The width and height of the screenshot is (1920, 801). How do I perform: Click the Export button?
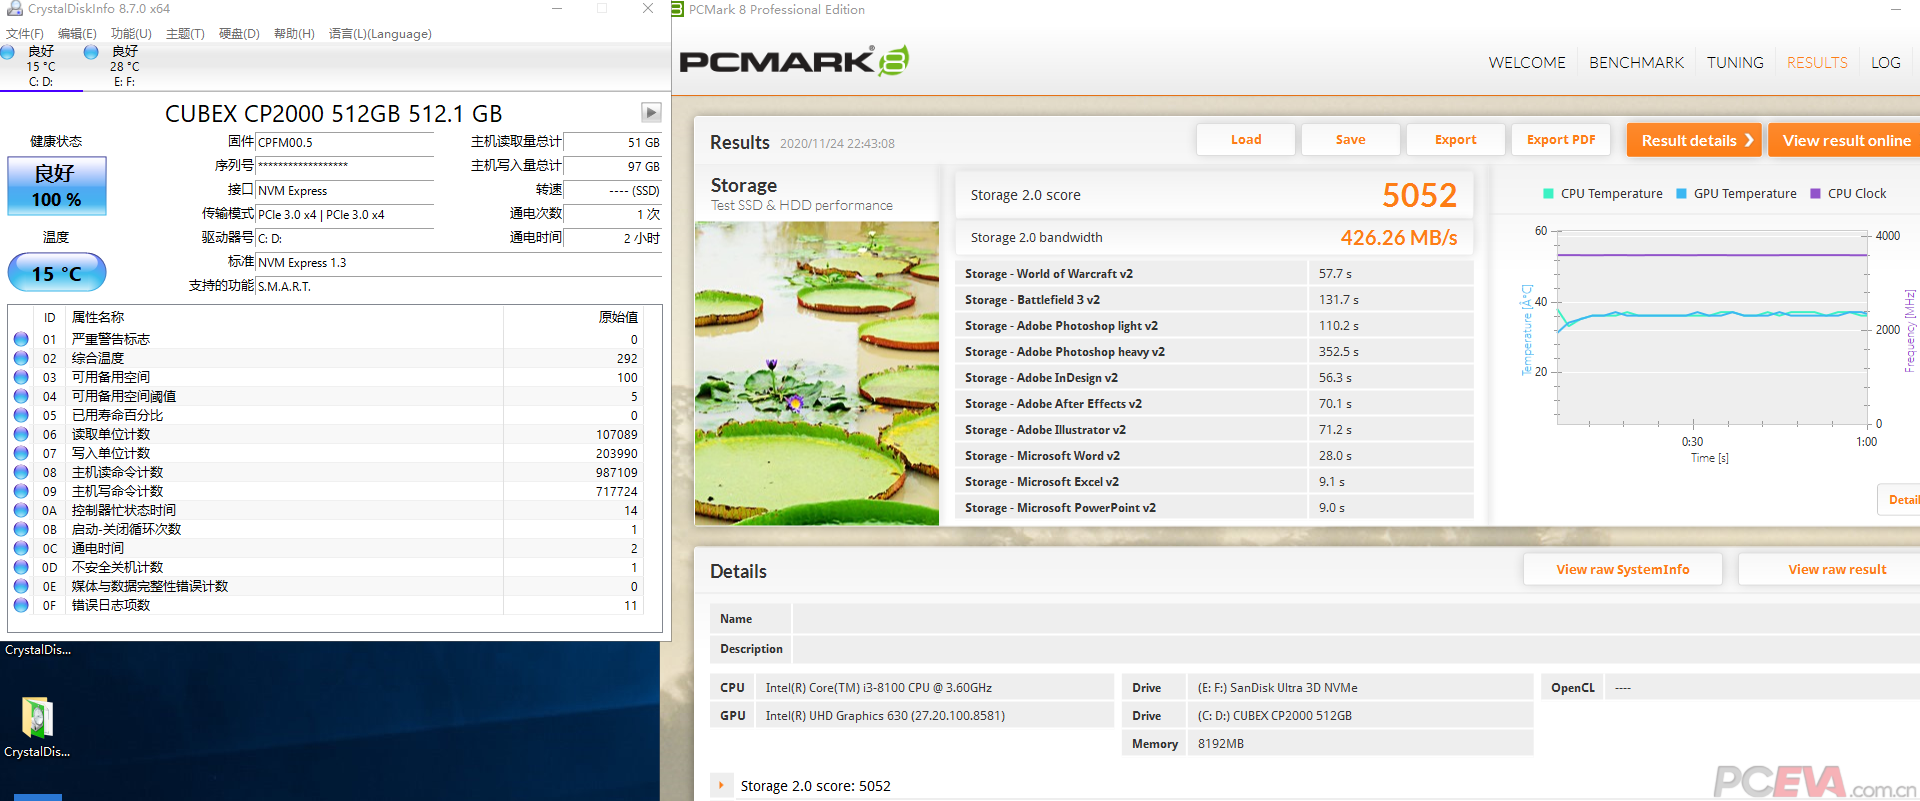click(1456, 140)
